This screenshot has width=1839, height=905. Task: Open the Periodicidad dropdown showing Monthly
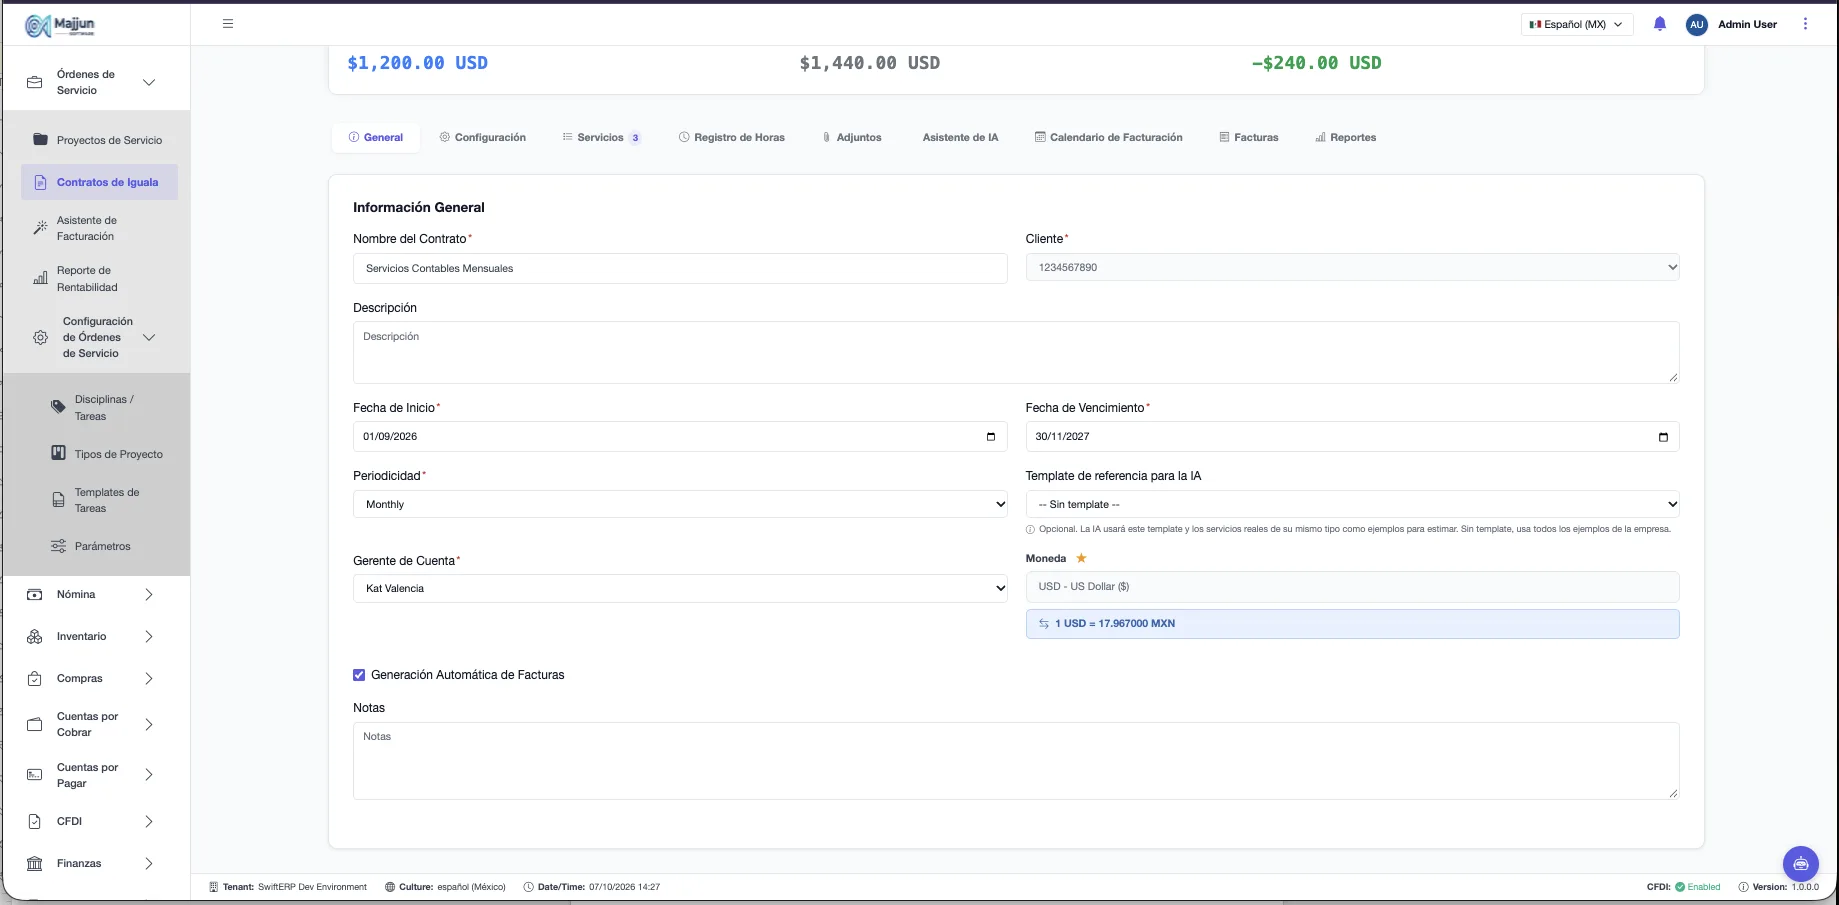[680, 504]
